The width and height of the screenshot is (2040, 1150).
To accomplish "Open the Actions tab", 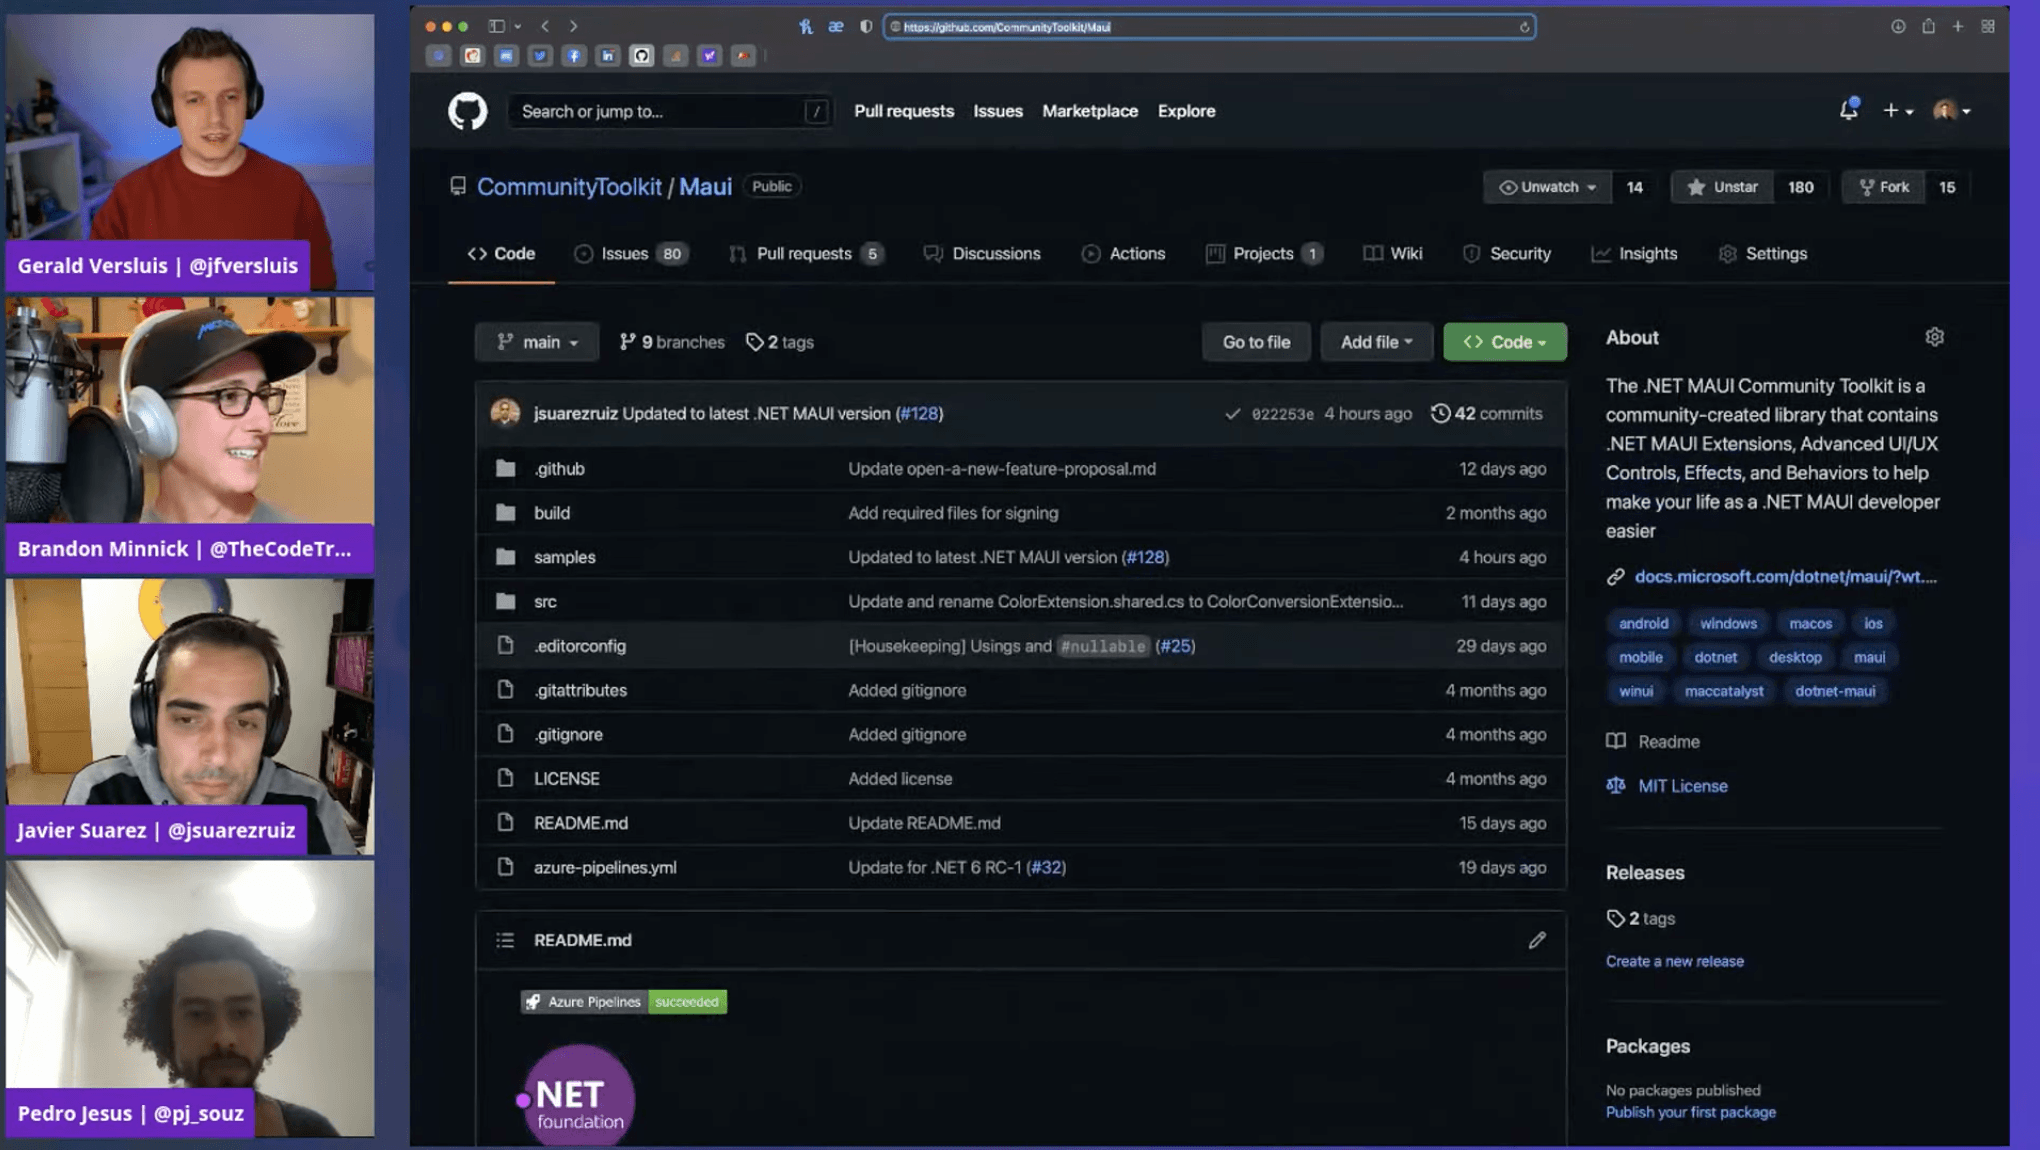I will (x=1123, y=254).
